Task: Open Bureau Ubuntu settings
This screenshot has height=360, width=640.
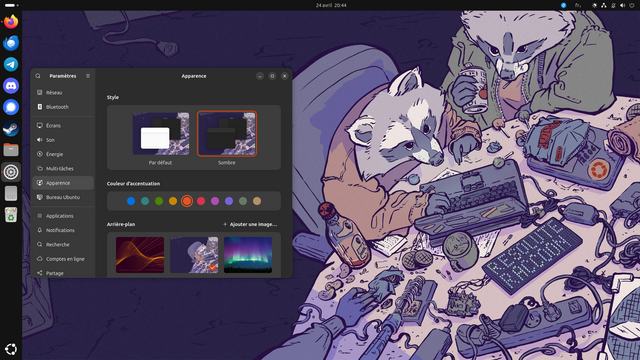Action: point(63,197)
